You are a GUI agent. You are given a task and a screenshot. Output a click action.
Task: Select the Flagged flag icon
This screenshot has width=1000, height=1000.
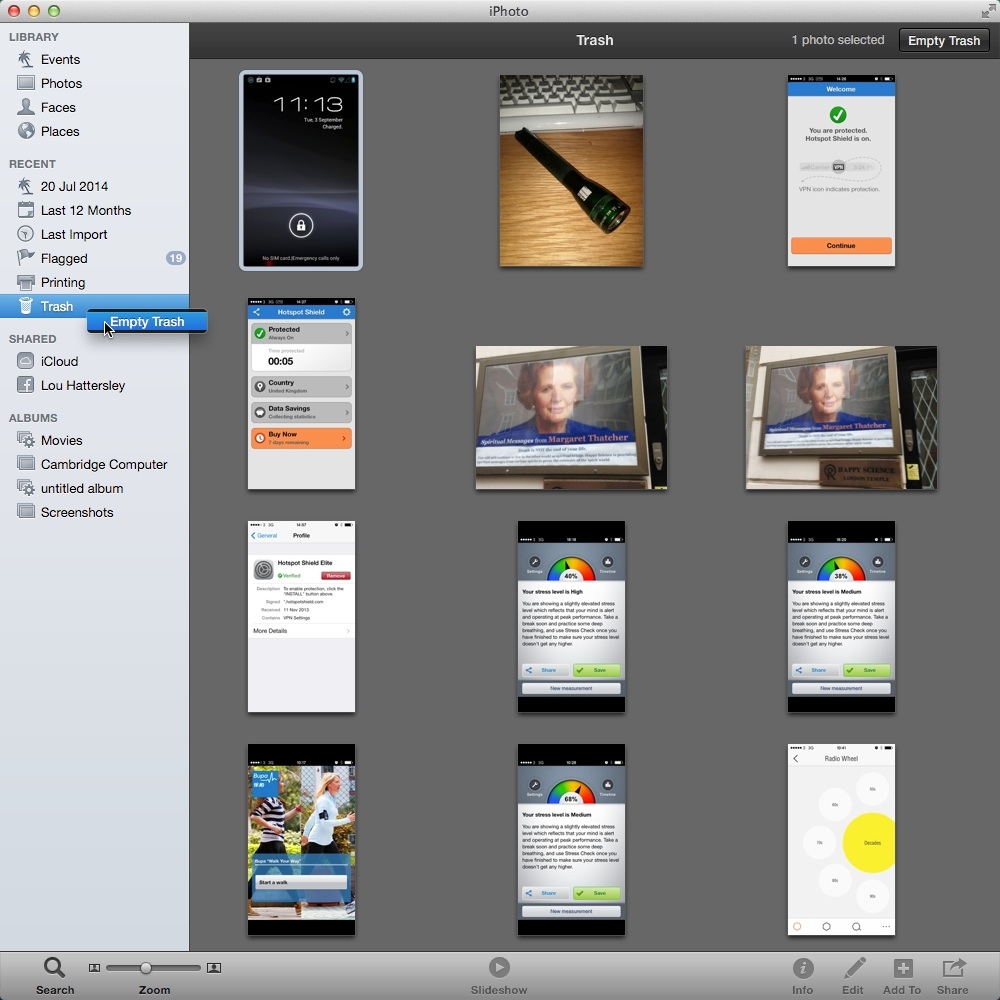[x=26, y=258]
